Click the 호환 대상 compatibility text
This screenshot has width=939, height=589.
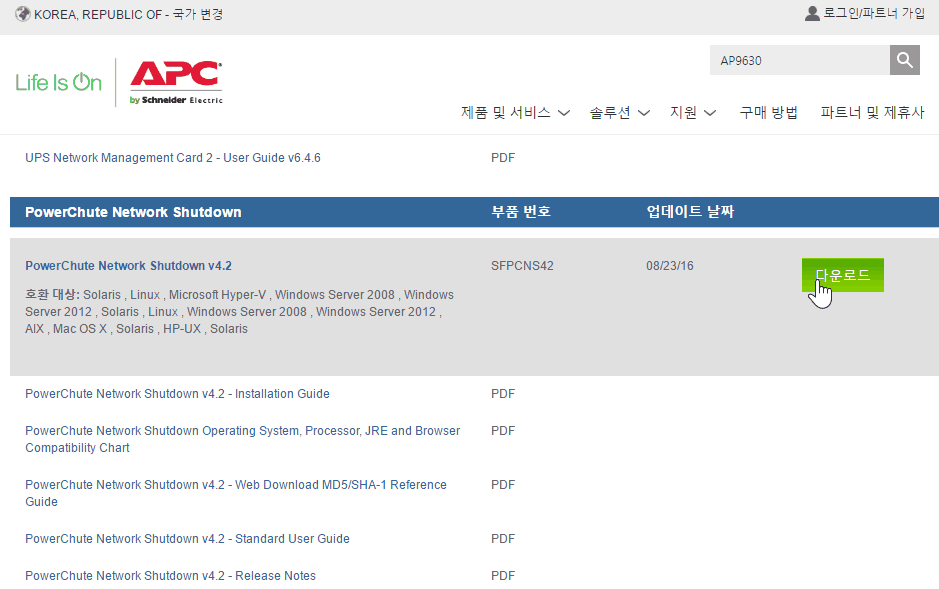240,312
